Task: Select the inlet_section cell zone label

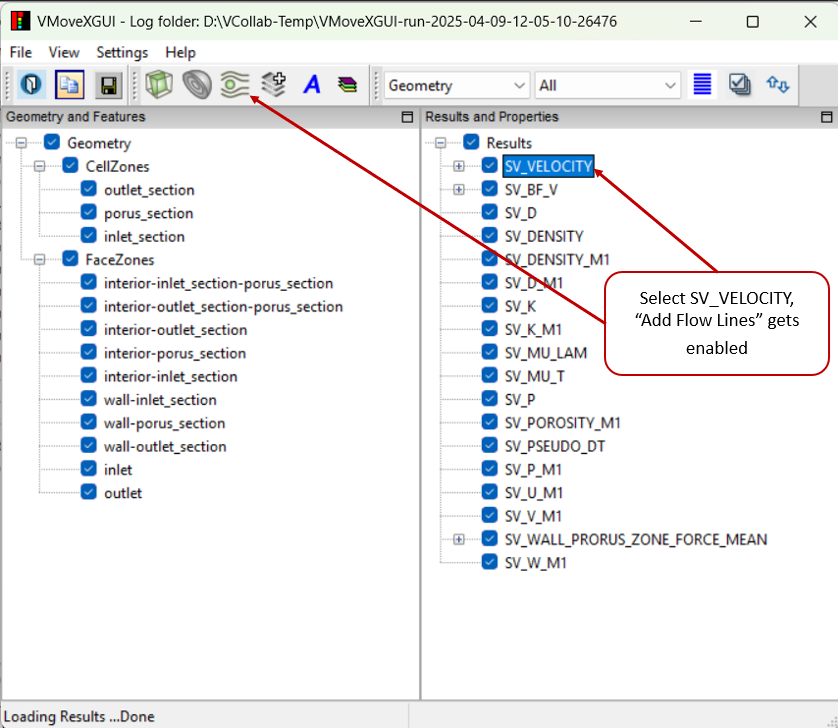Action: (144, 236)
